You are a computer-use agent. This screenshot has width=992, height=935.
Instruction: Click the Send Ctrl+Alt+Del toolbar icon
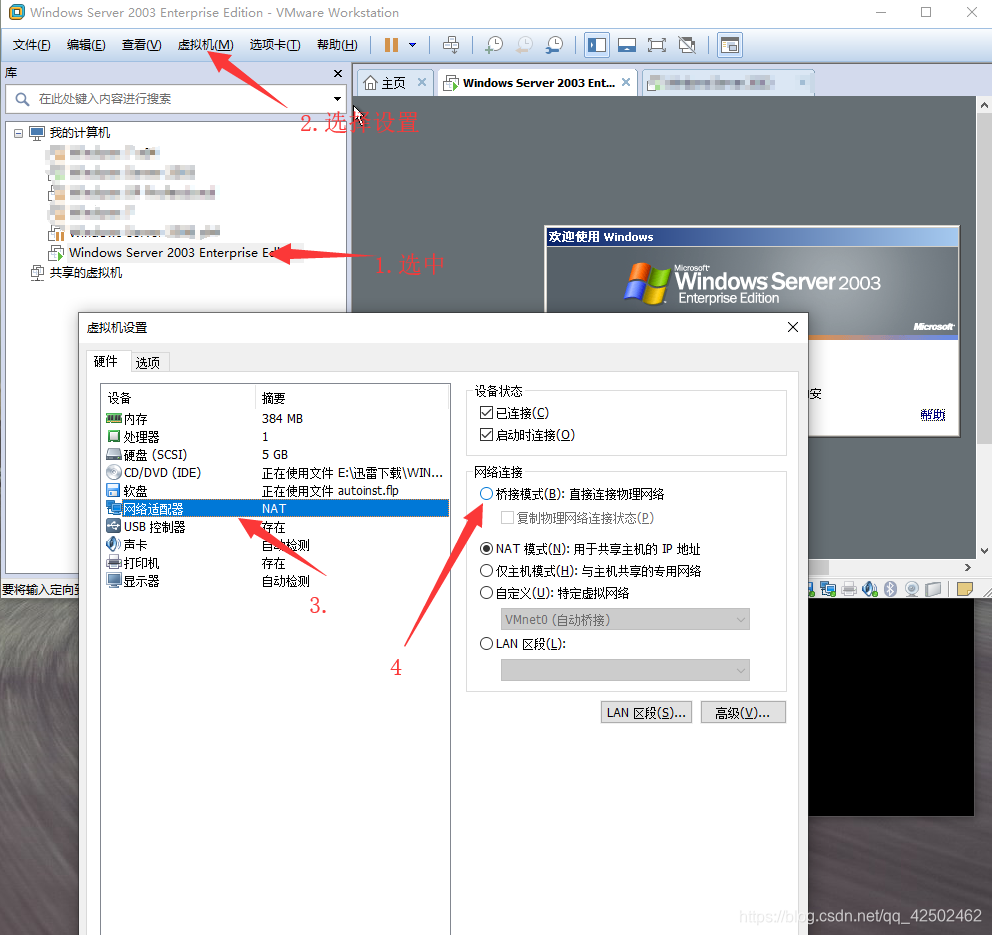pyautogui.click(x=451, y=45)
